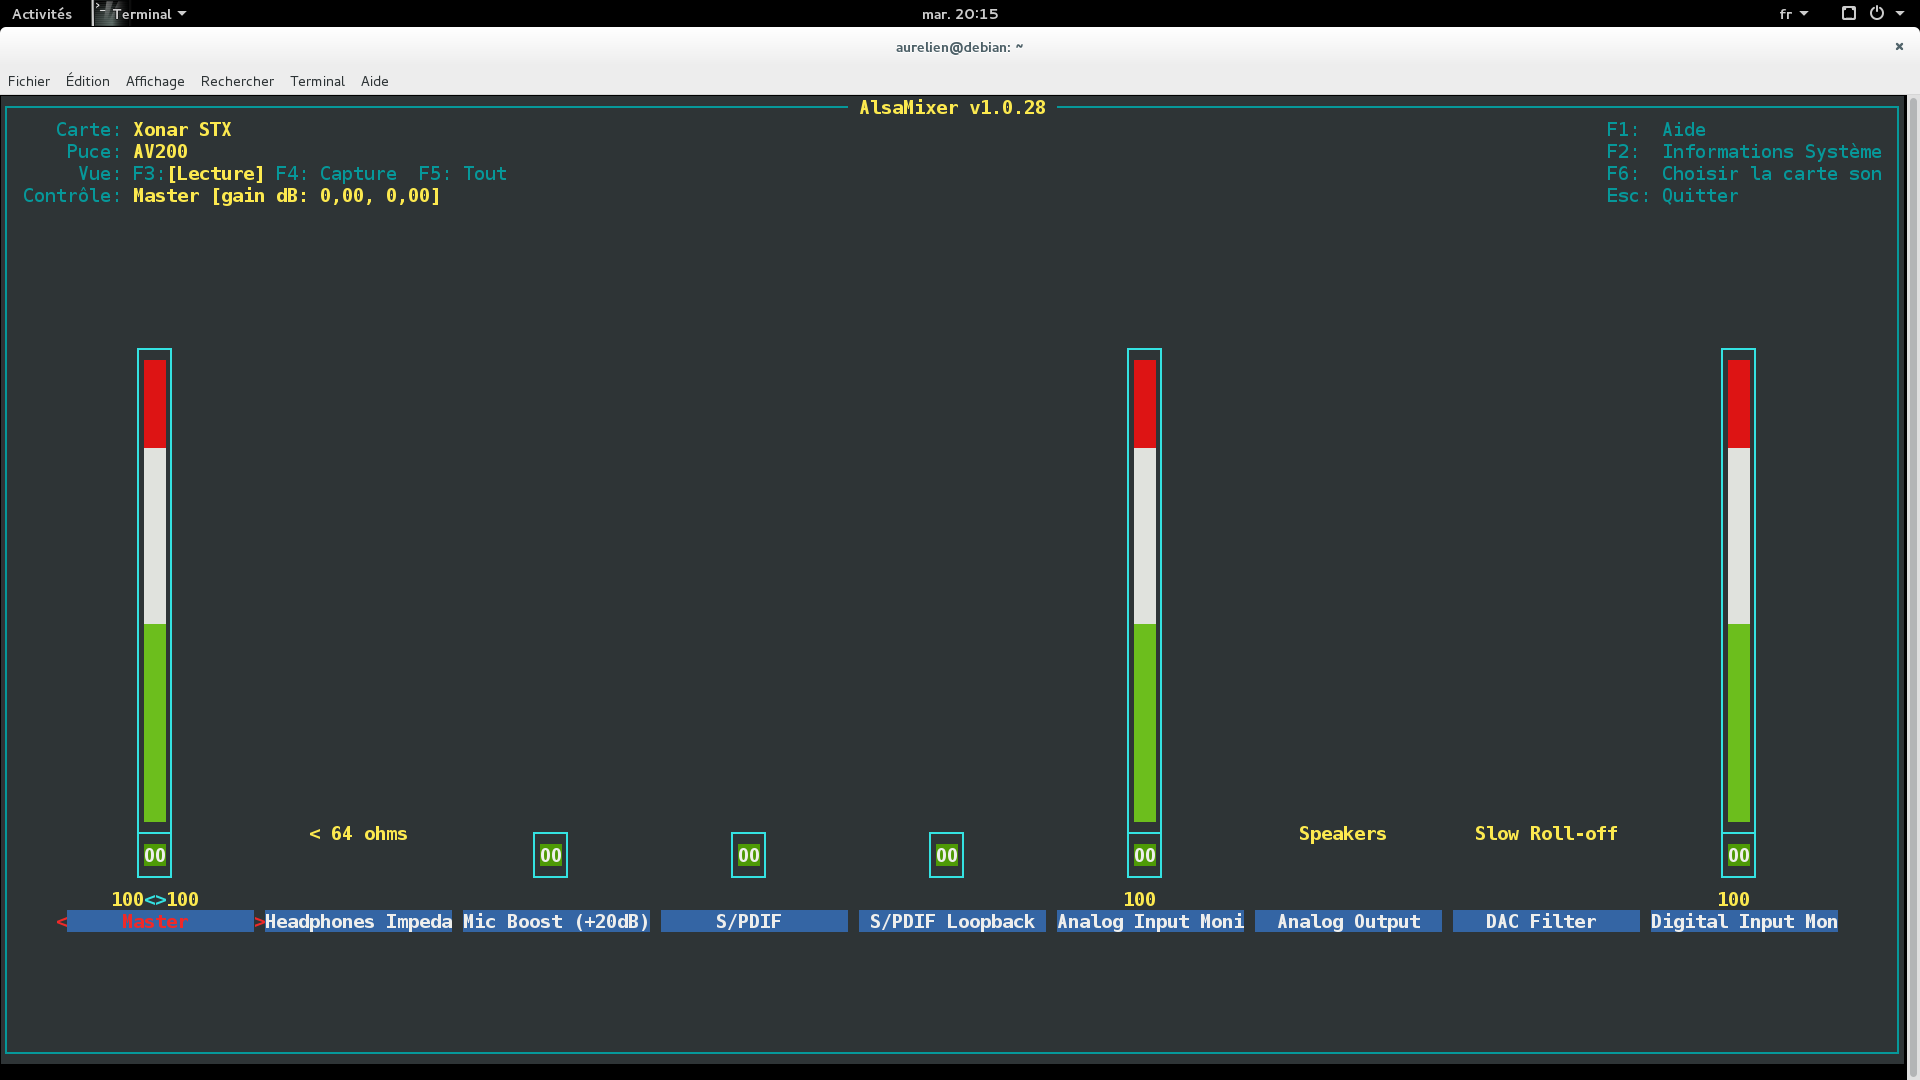Toggle Analog Input Monitor mute box
1920x1080 pixels.
1144,855
